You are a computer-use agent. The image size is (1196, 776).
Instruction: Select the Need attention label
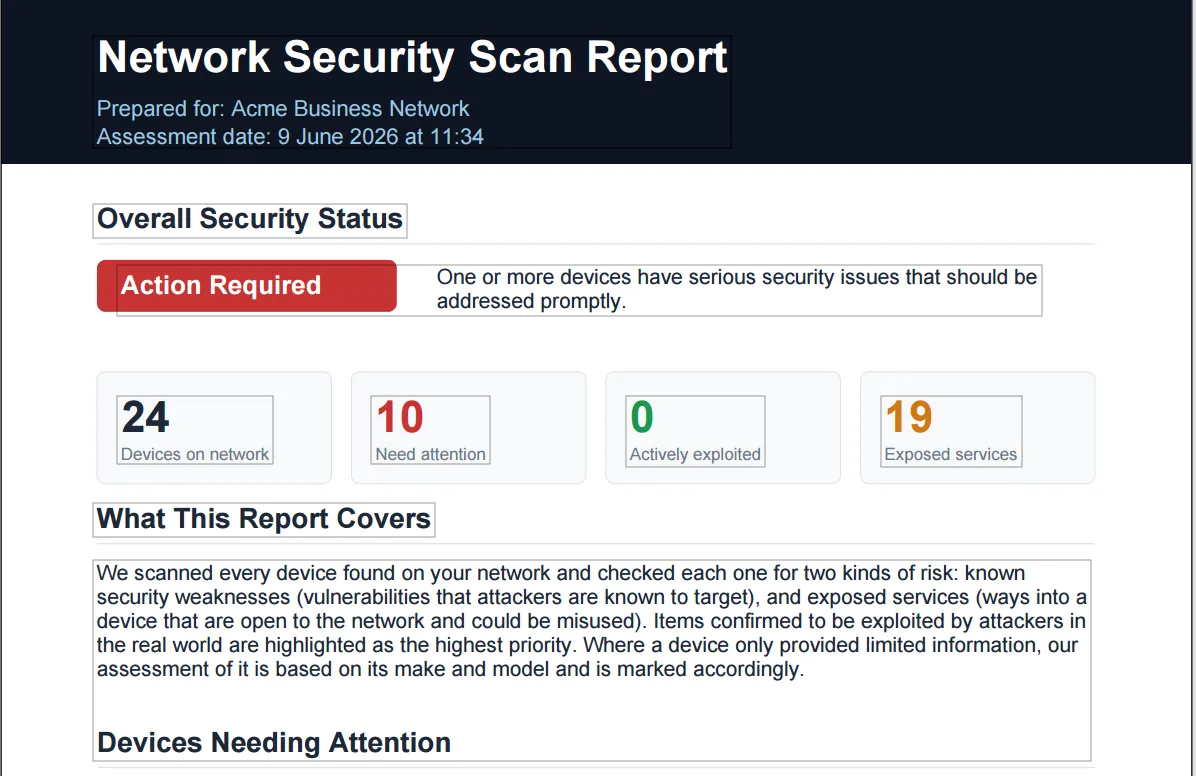pos(430,454)
